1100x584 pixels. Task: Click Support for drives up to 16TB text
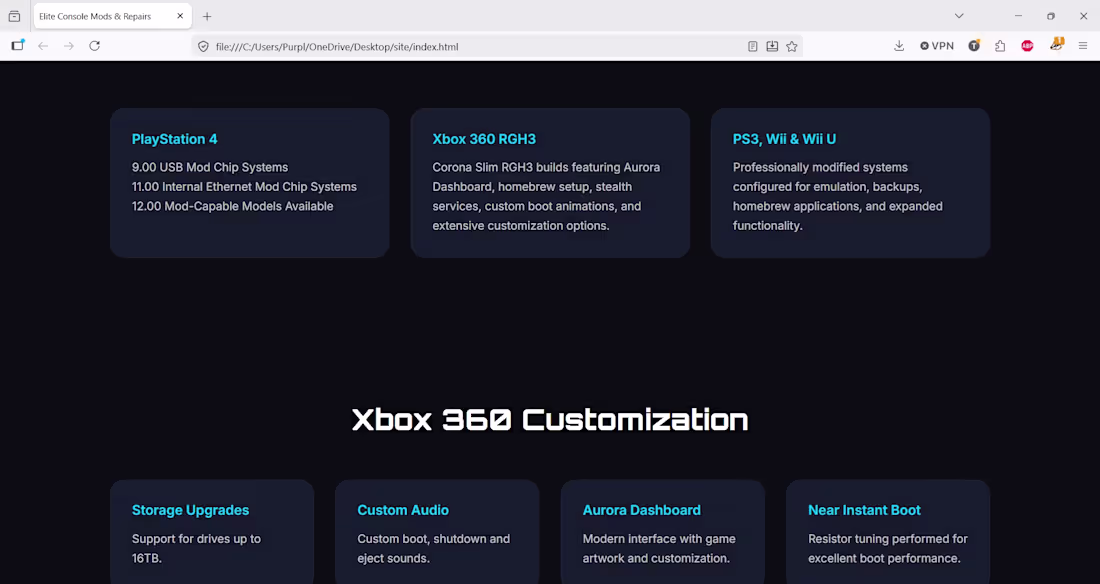pos(196,548)
